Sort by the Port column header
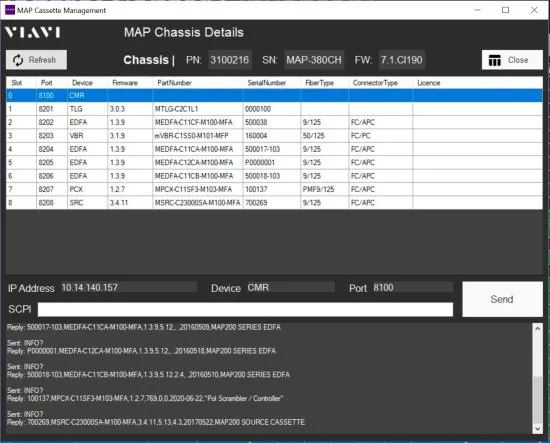 click(52, 83)
